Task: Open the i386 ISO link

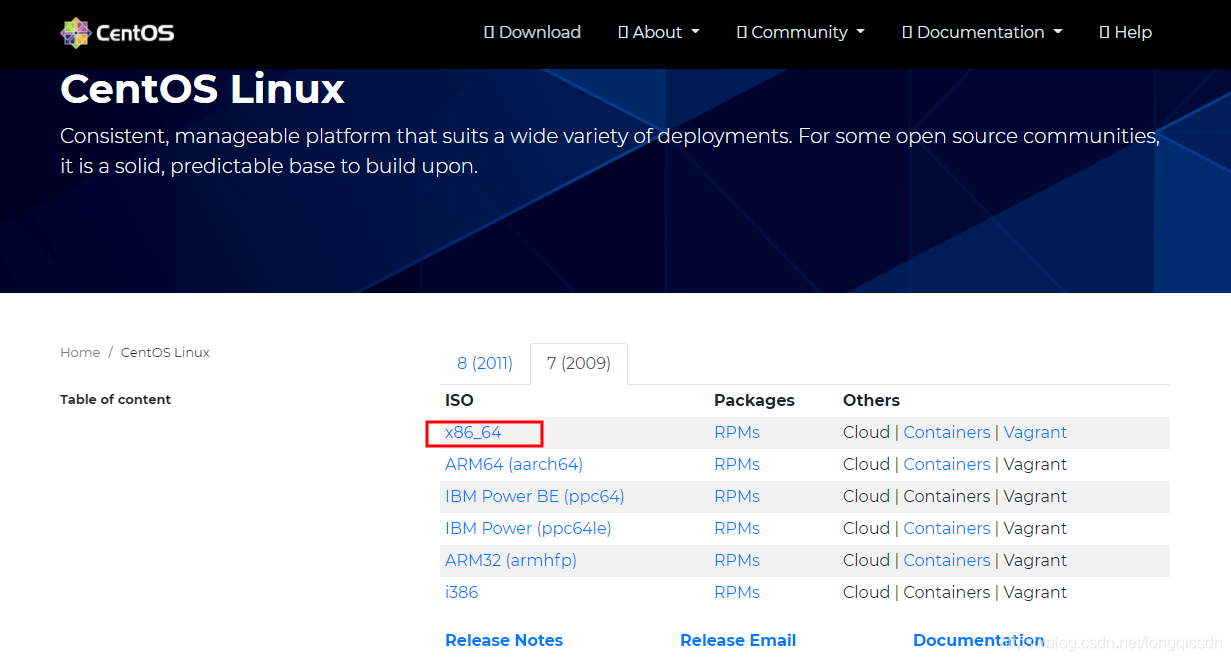Action: [462, 592]
